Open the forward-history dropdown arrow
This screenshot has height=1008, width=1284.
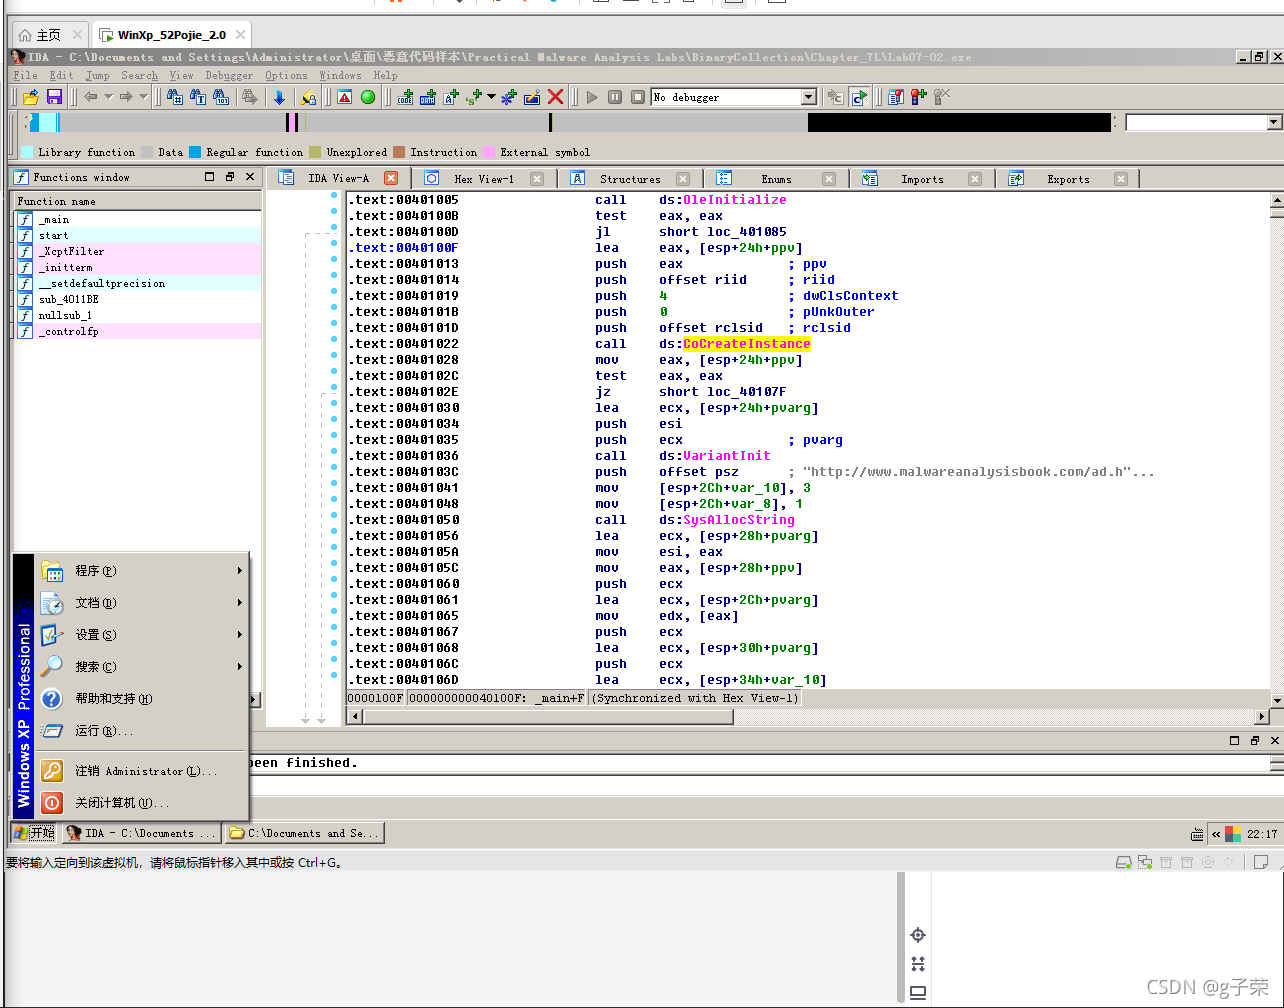[143, 97]
